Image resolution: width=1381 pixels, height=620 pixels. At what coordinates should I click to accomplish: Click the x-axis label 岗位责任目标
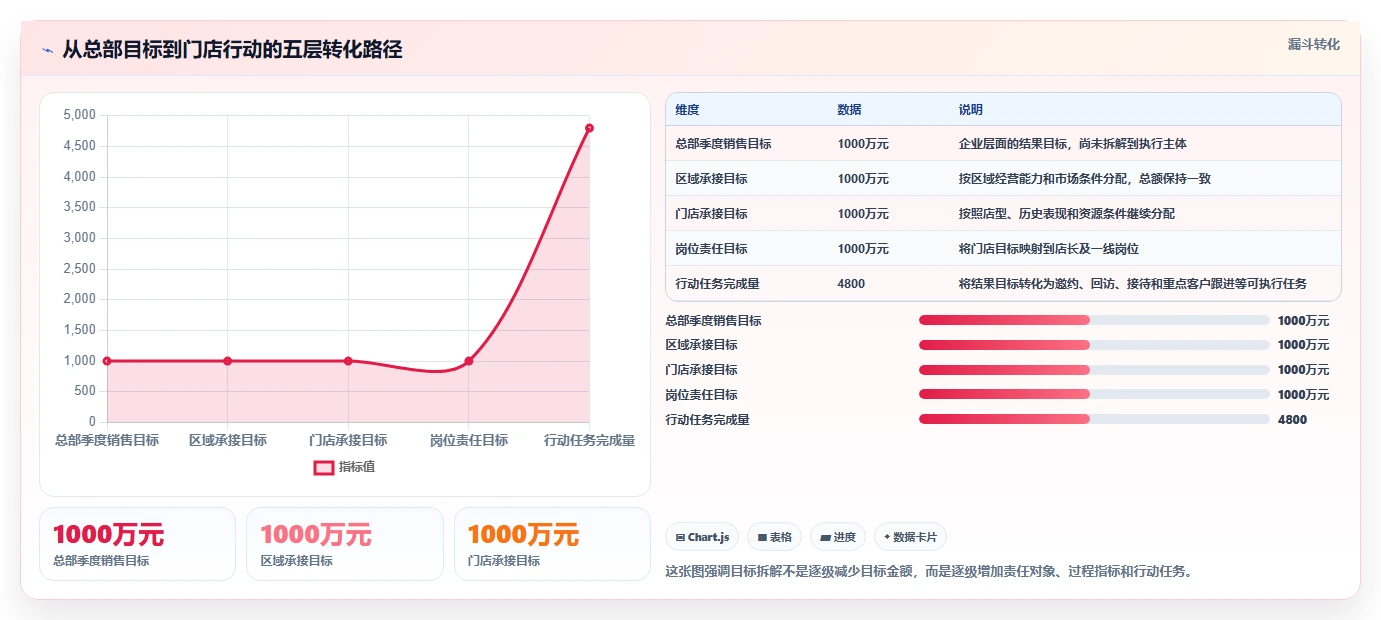[468, 441]
